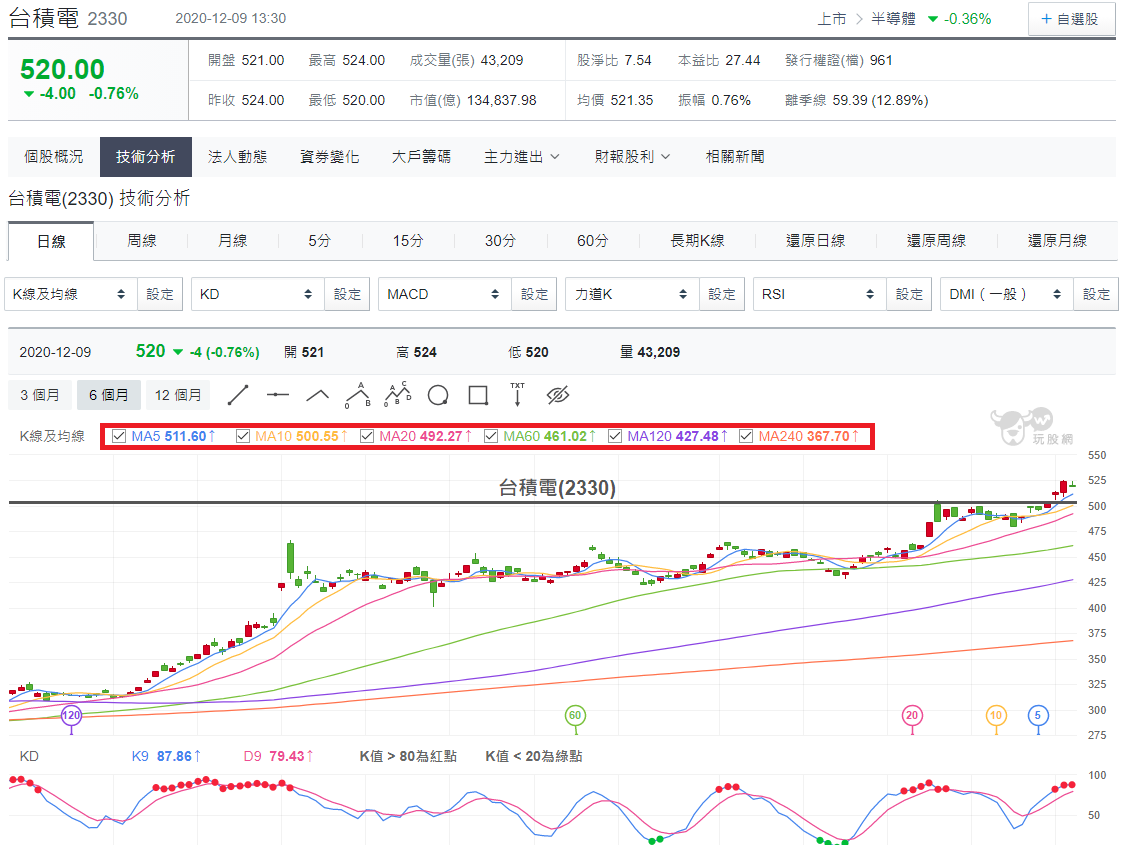
Task: Open the DMI (一般) indicator dropdown
Action: click(x=1006, y=294)
